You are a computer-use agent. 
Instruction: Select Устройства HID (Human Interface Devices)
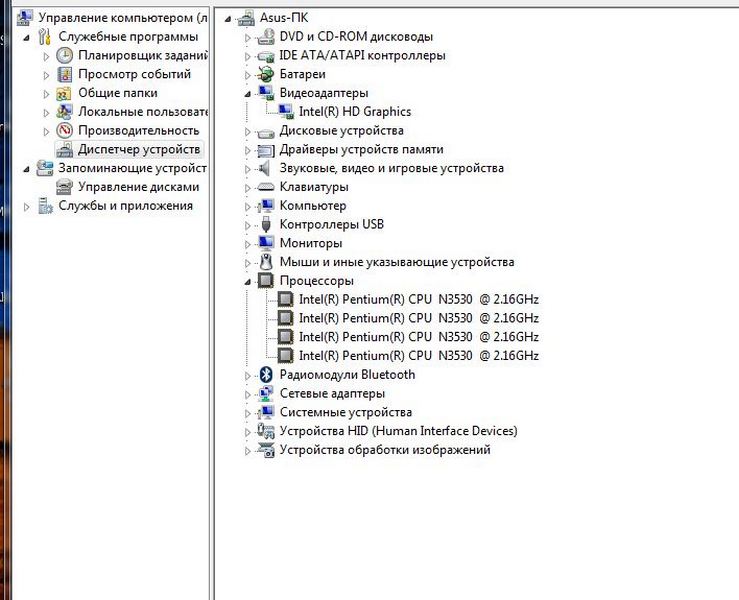coord(398,431)
